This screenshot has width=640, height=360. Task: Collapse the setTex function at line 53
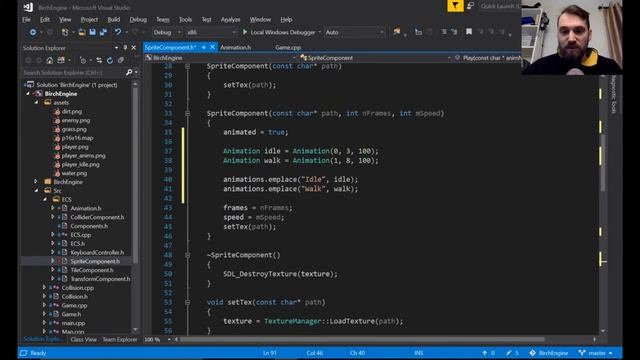coord(187,302)
